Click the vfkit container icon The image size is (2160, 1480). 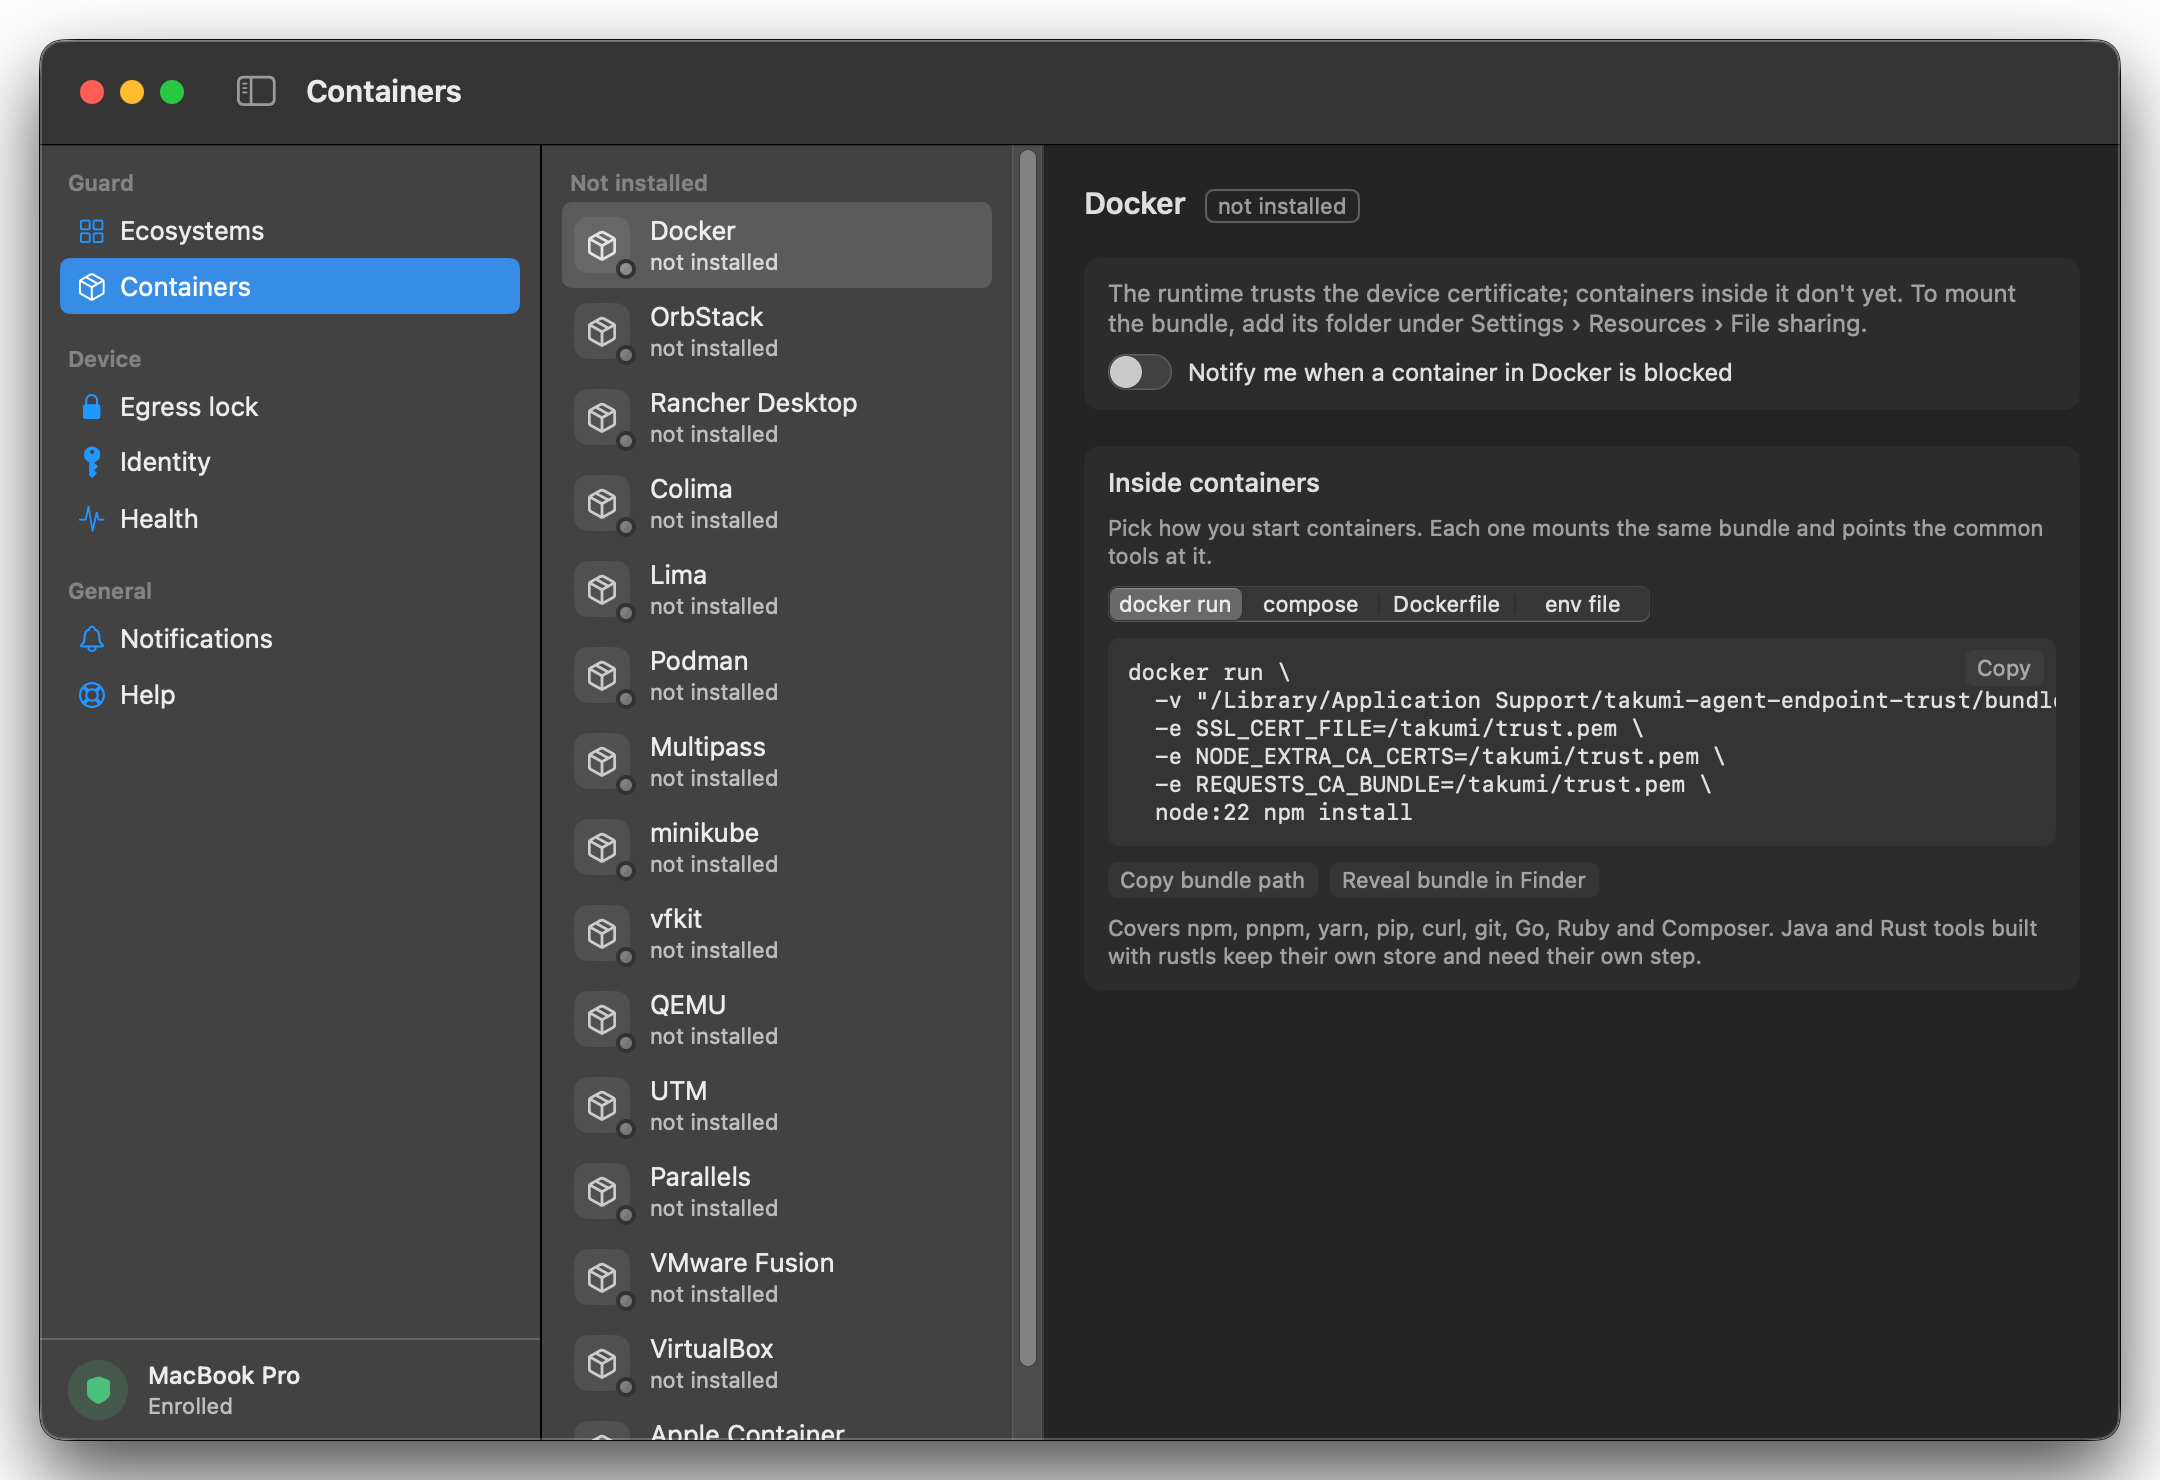[x=602, y=934]
